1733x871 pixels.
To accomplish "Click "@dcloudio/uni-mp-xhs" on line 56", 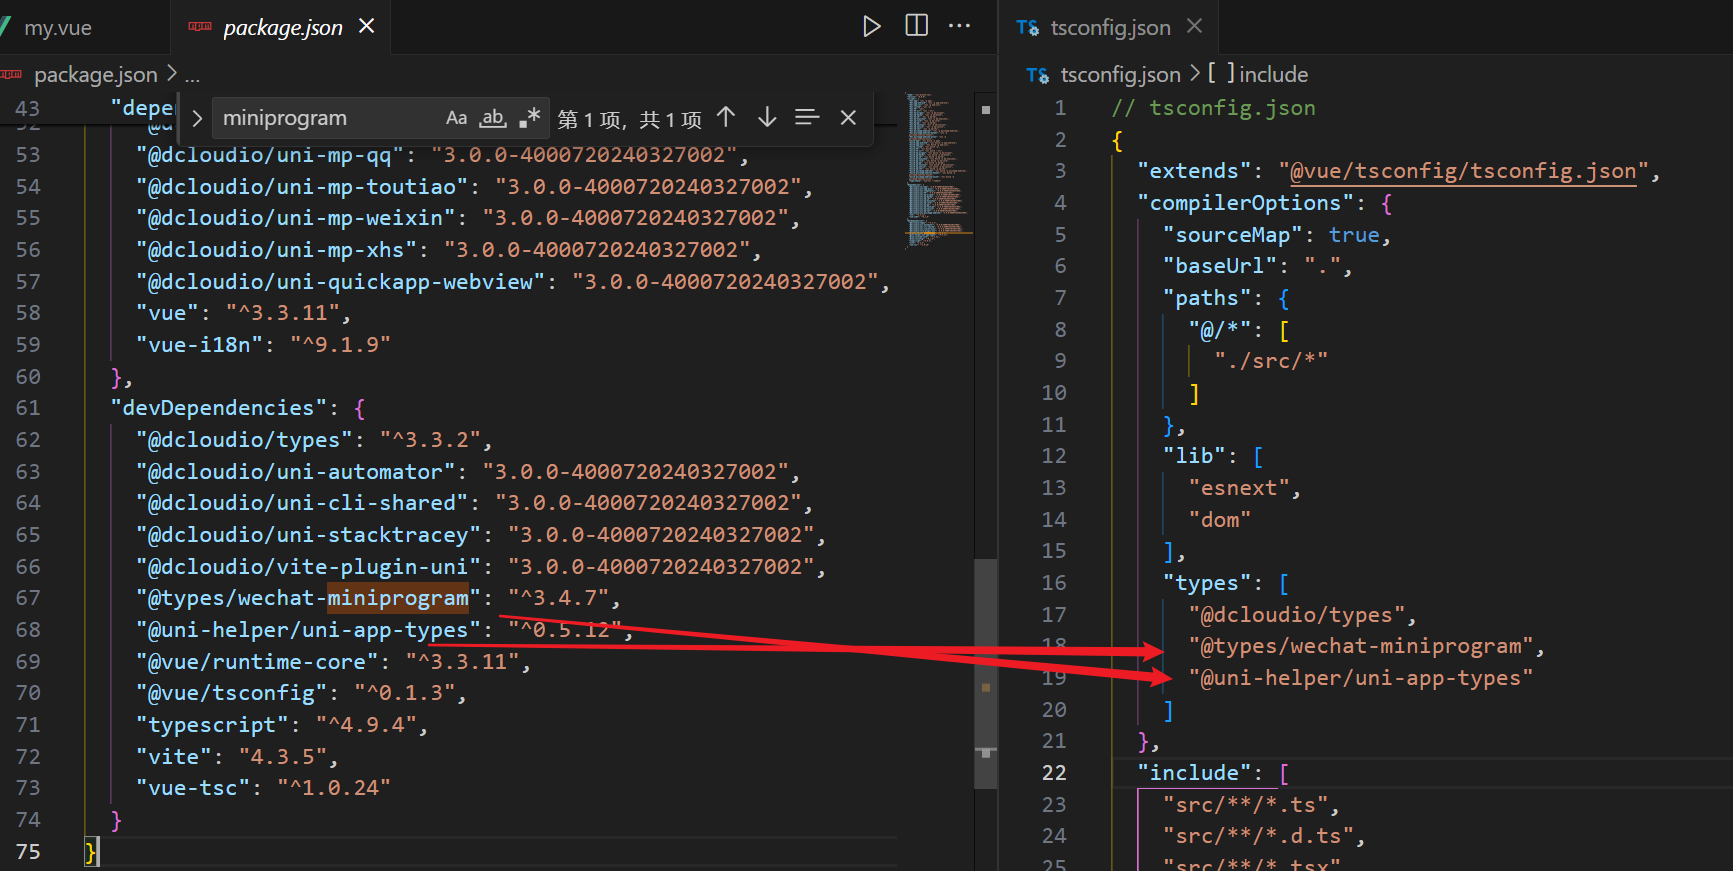I will (277, 250).
